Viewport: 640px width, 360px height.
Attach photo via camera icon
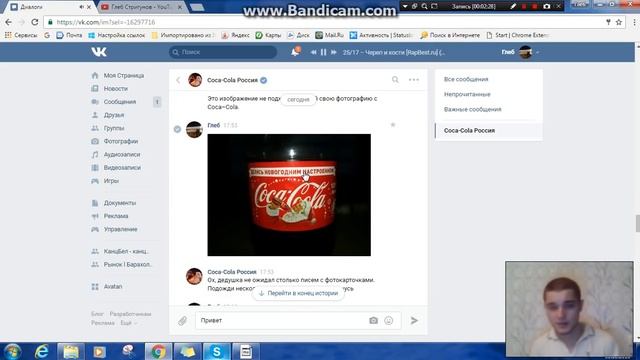pos(373,320)
